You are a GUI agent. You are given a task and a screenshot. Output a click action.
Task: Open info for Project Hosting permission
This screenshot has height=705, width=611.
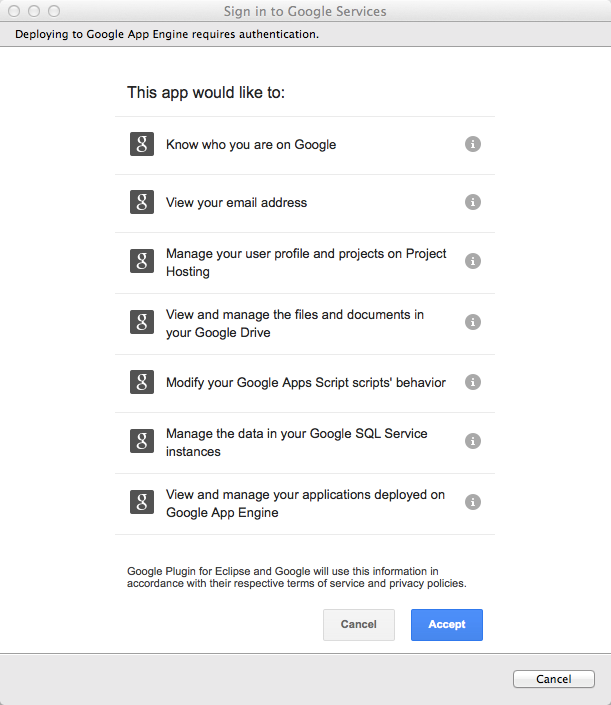(473, 261)
